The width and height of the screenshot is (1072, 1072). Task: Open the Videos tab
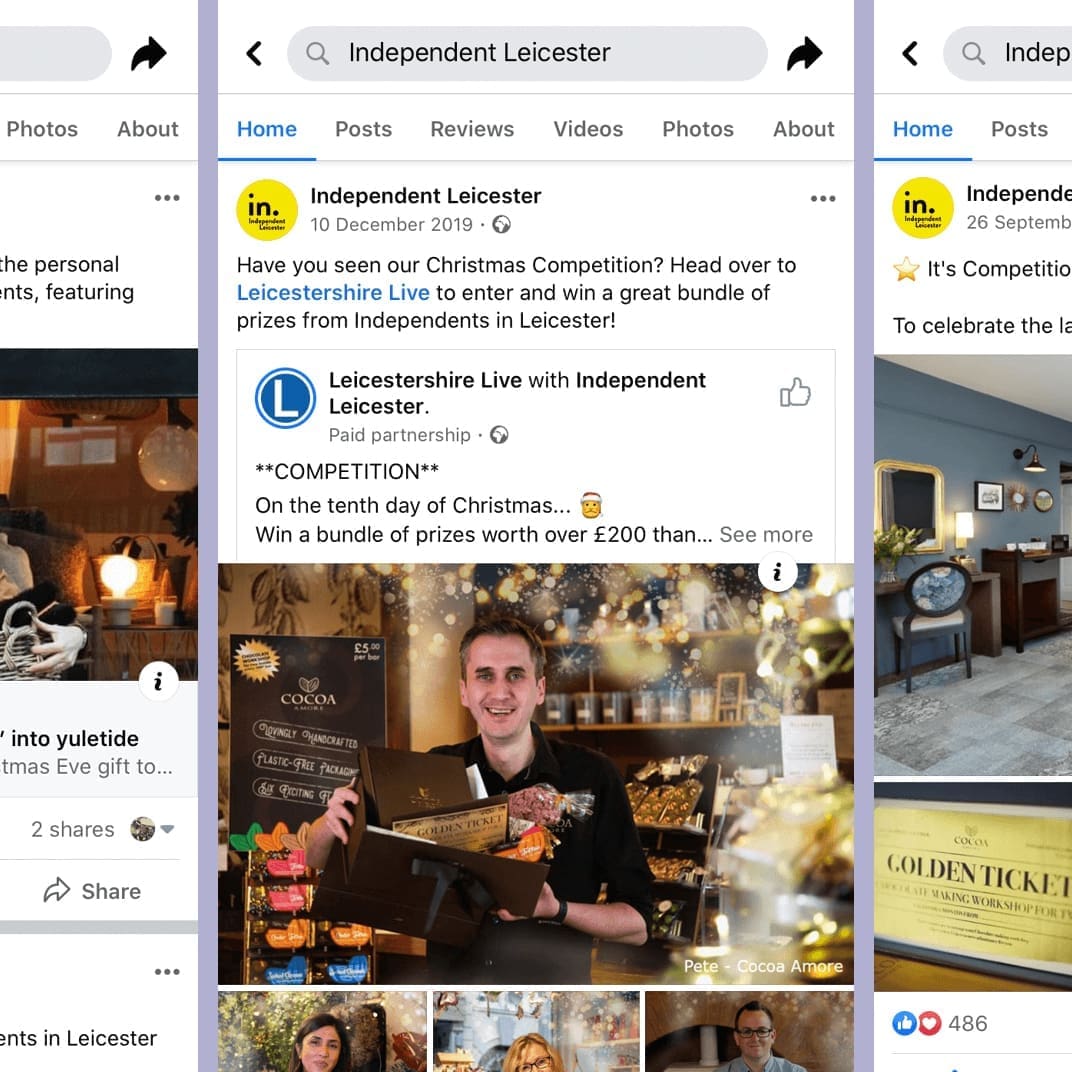pos(588,129)
